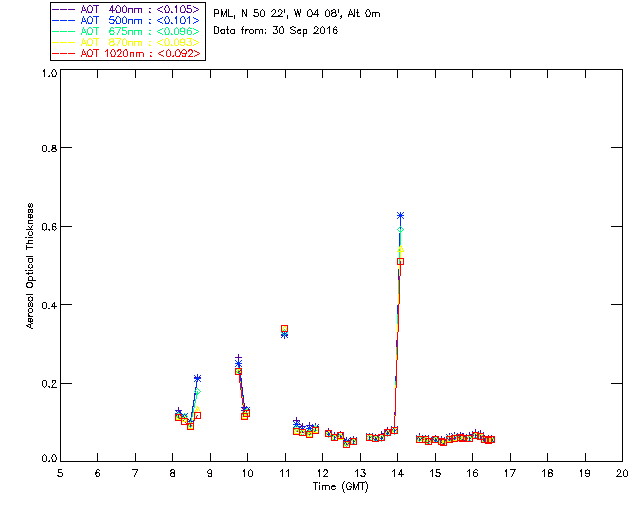Click the 0.8 y-axis tick label
Viewport: 640px width, 512px height.
tap(49, 148)
